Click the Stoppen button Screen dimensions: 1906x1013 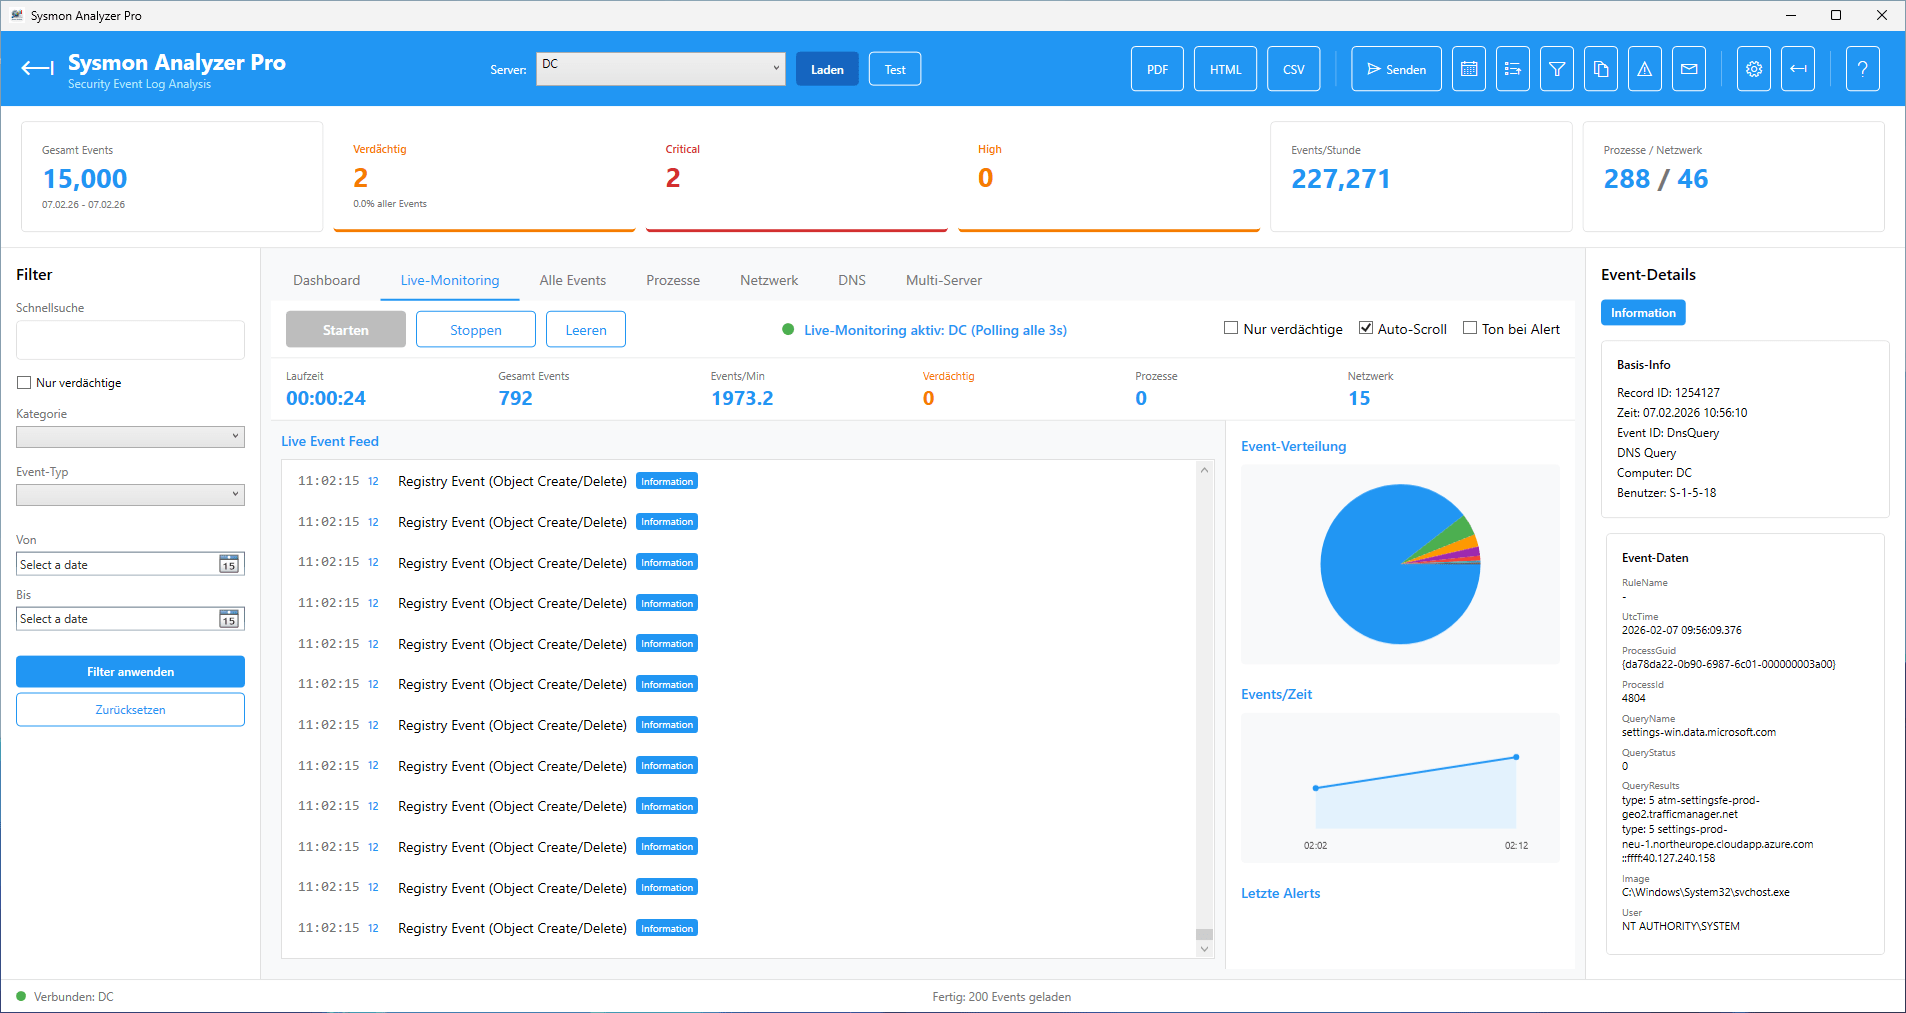pos(475,330)
